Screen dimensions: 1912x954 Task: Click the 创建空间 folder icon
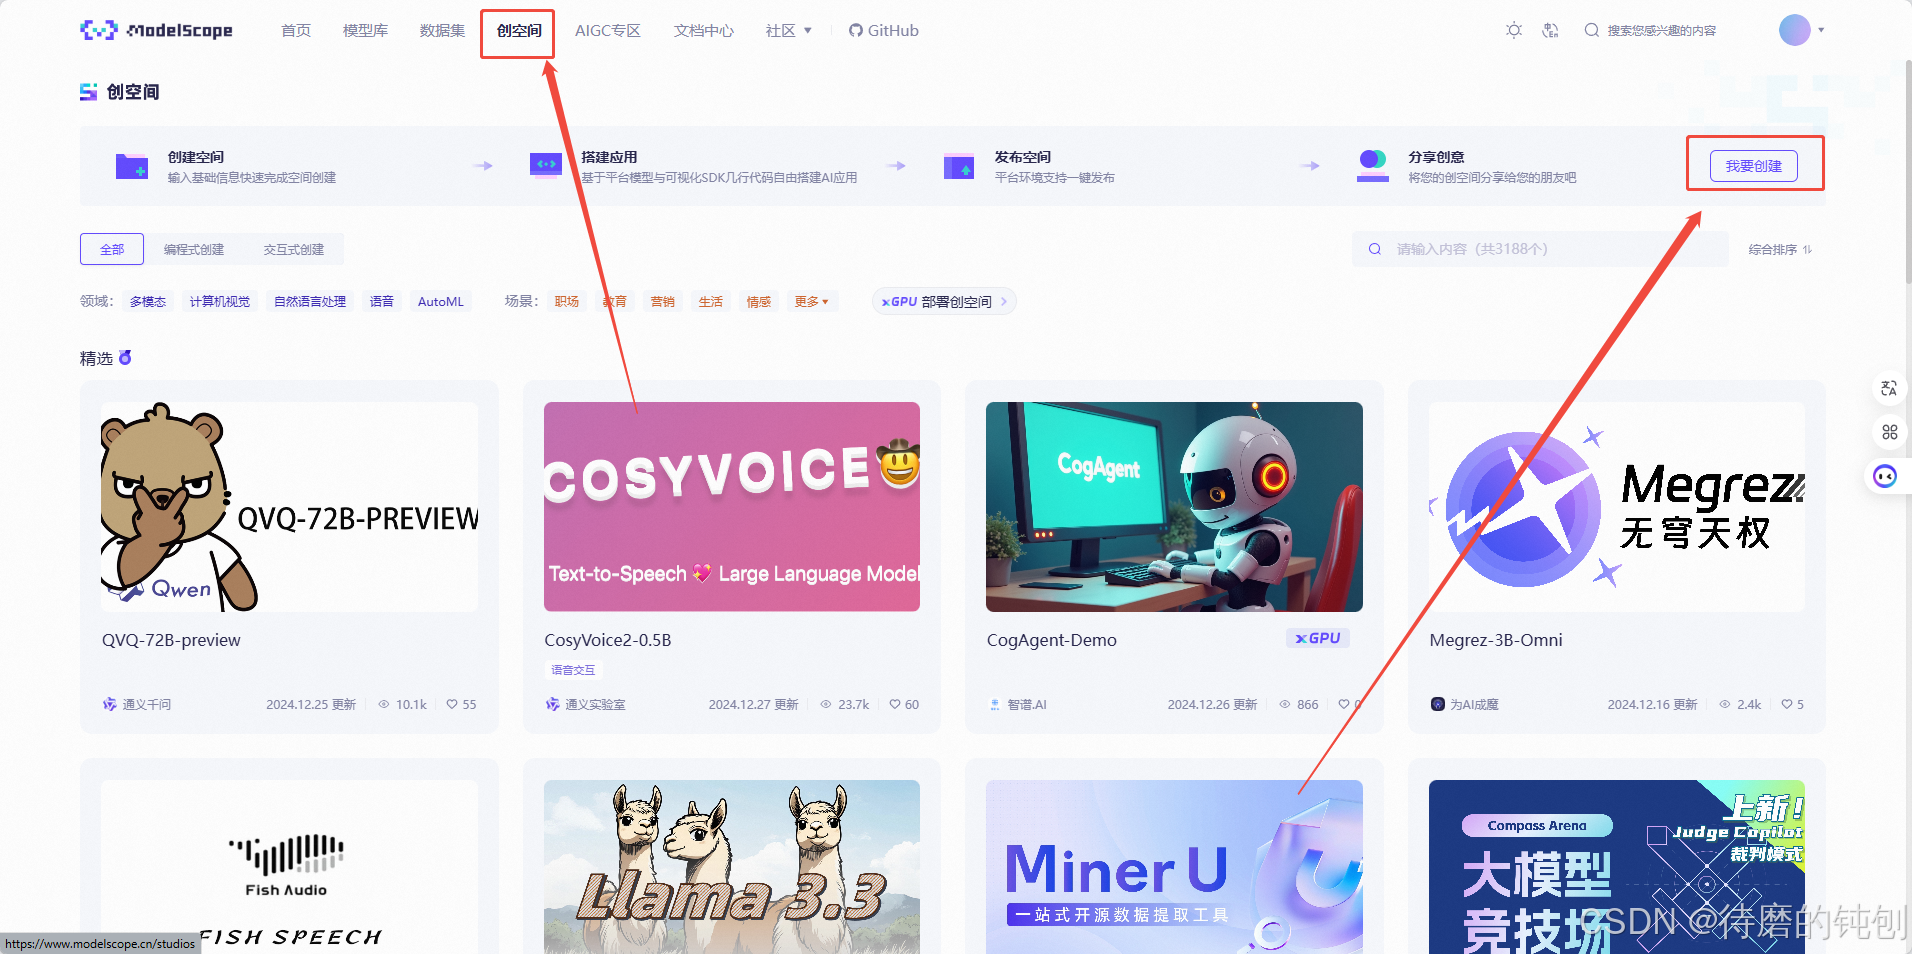tap(132, 166)
